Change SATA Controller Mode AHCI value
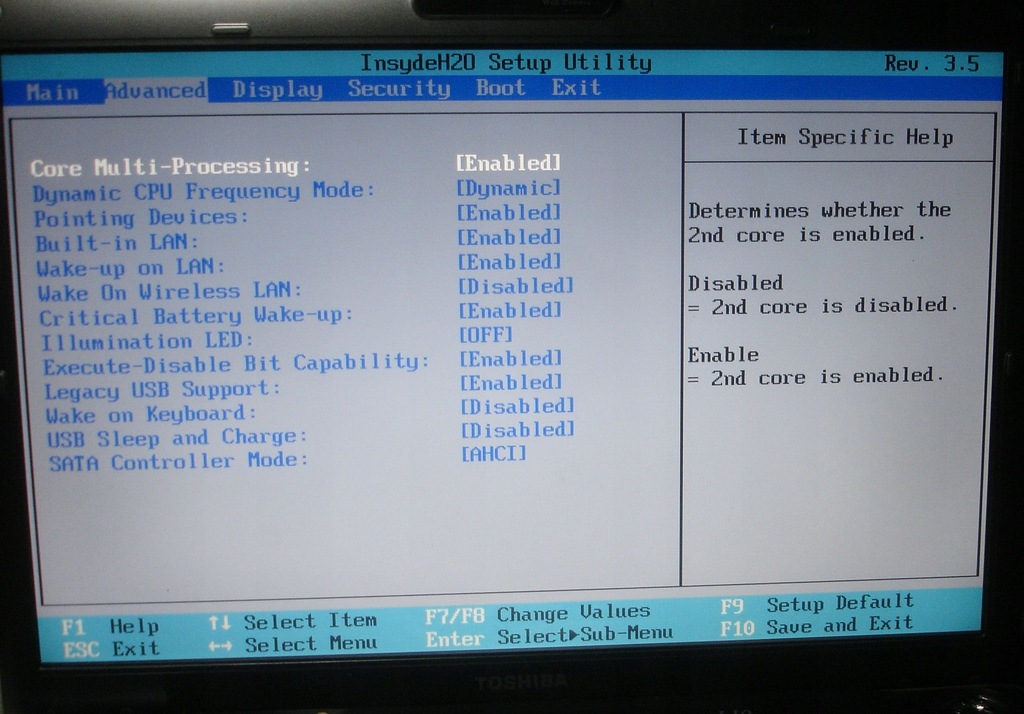This screenshot has height=714, width=1024. coord(493,454)
